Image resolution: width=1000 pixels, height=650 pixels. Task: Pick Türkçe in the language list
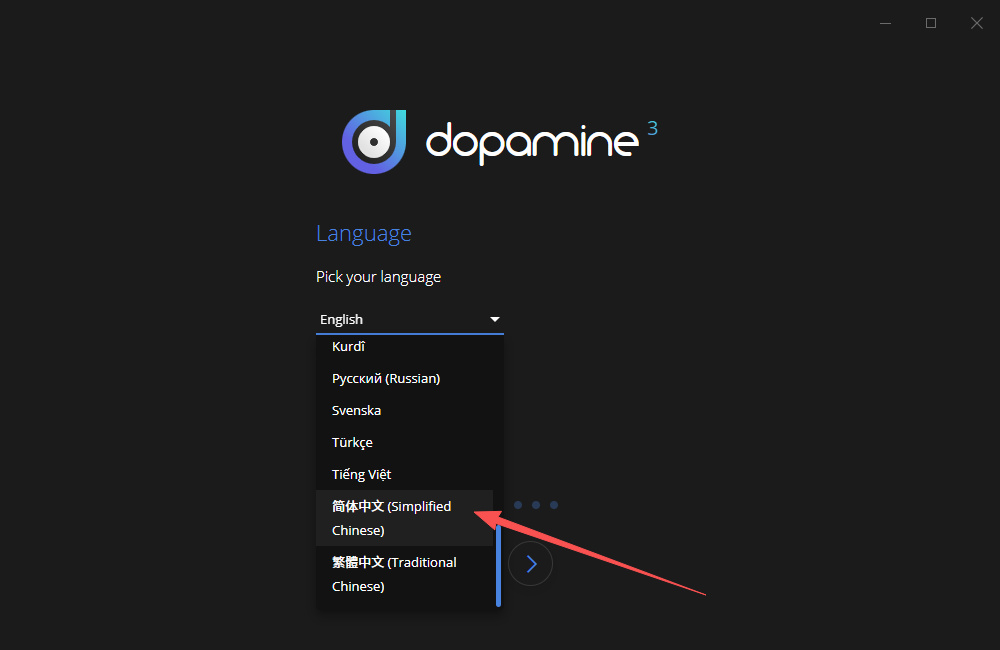point(404,442)
